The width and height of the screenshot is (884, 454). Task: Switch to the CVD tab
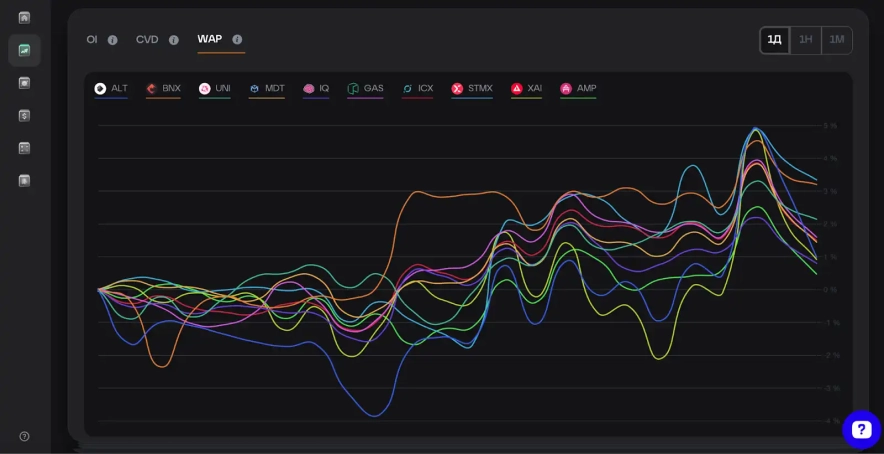click(147, 40)
